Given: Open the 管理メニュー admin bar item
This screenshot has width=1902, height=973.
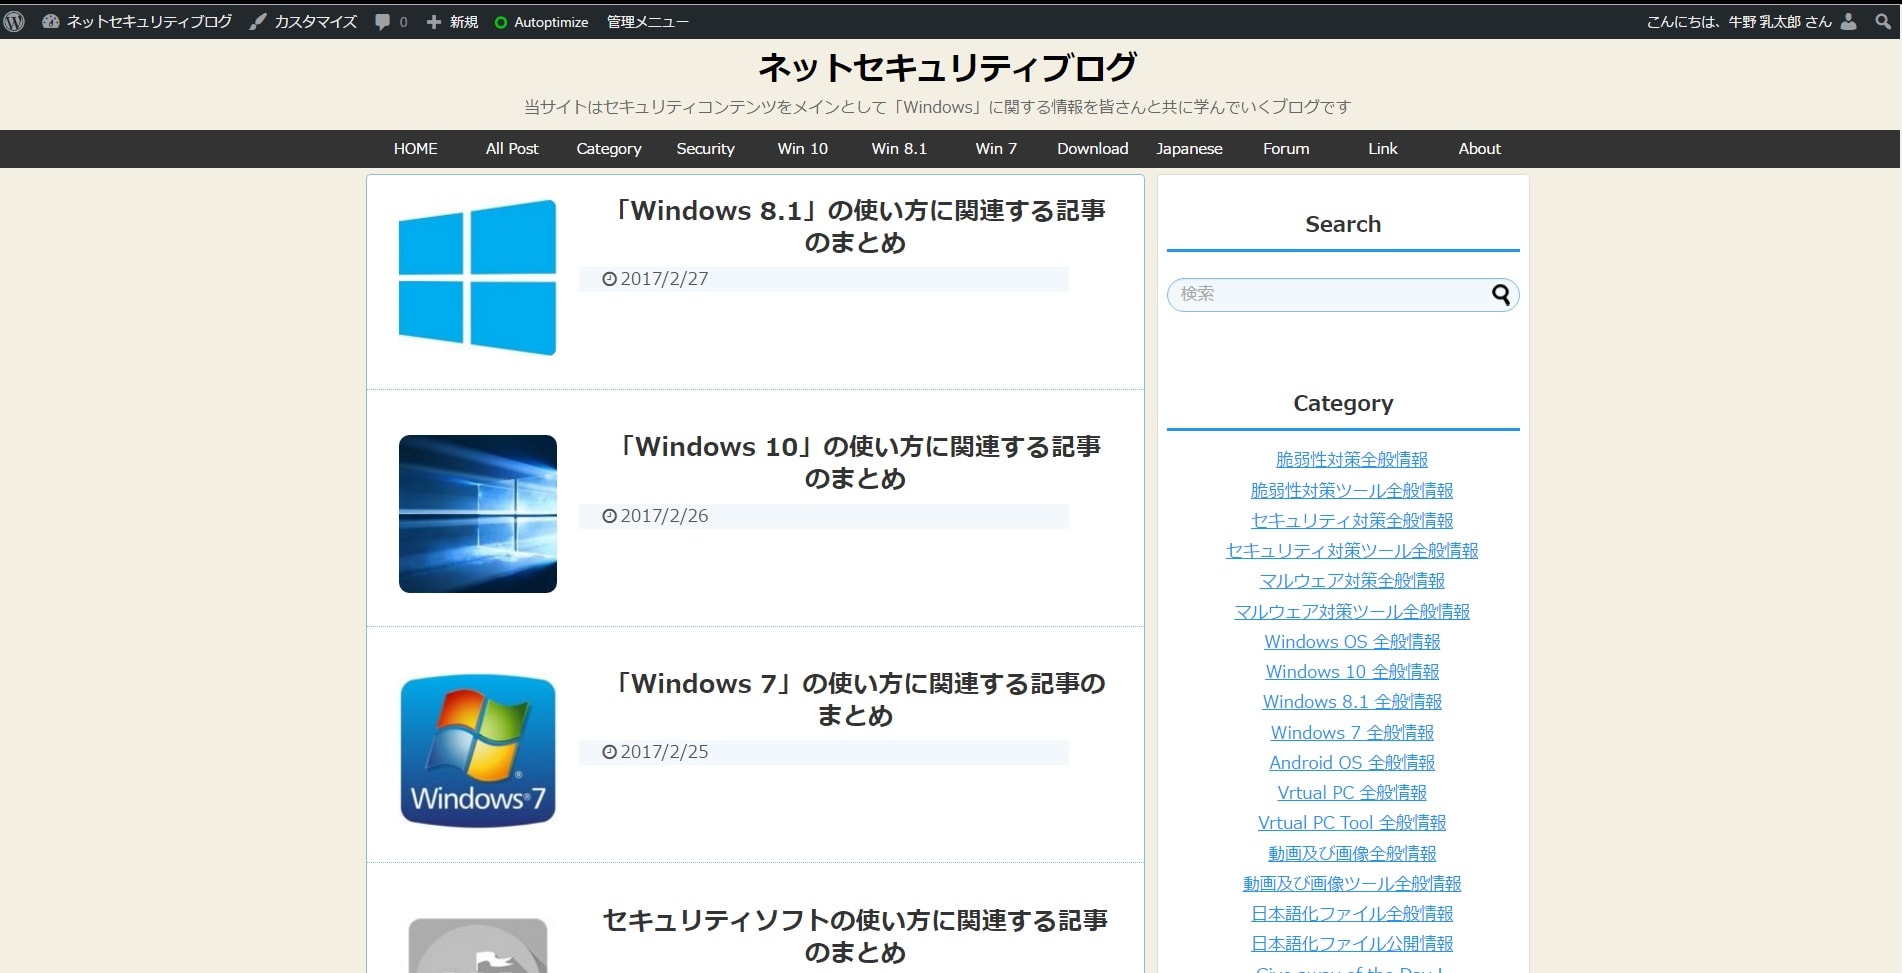Looking at the screenshot, I should [x=647, y=21].
